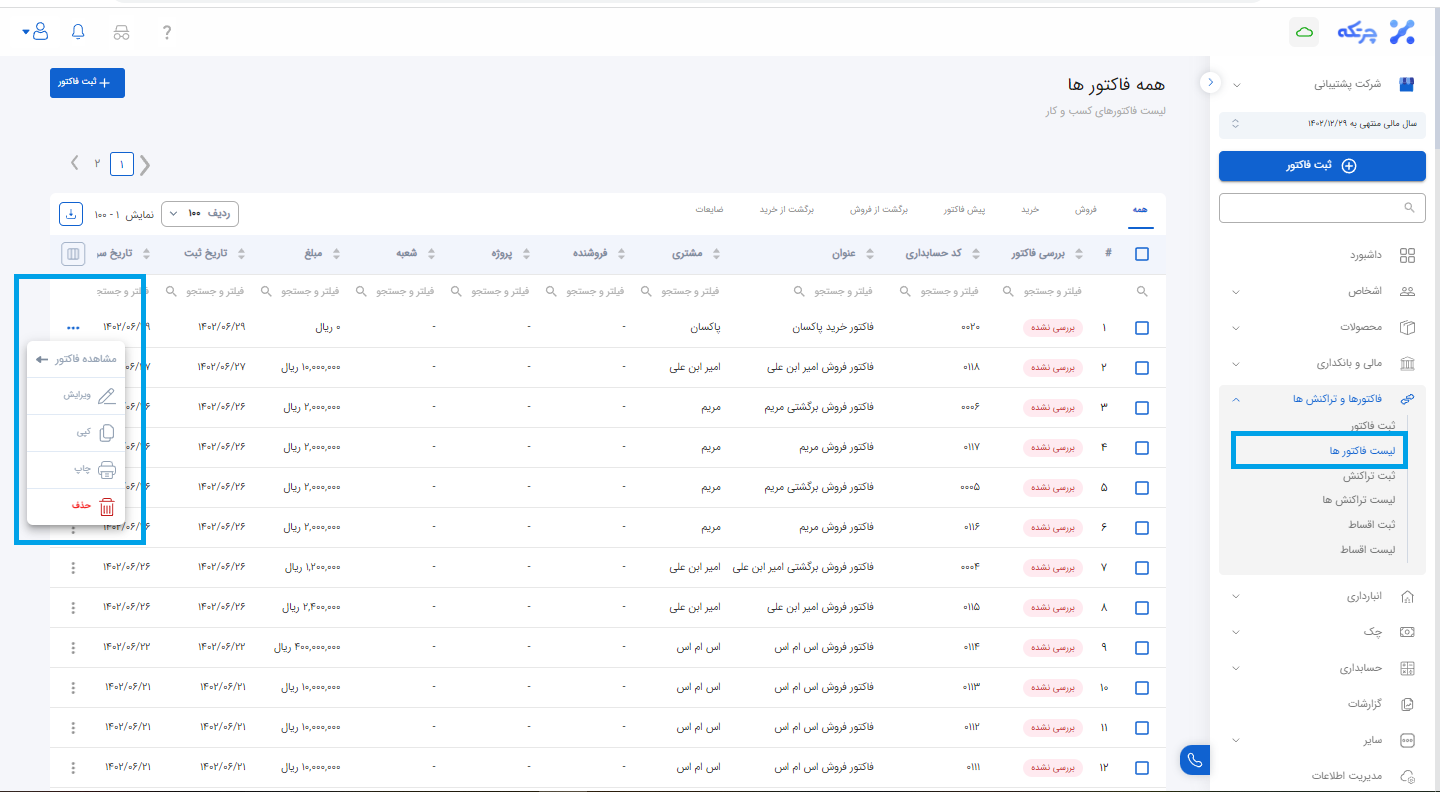1440x792 pixels.
Task: Open the user account dropdown menu
Action: (x=35, y=32)
